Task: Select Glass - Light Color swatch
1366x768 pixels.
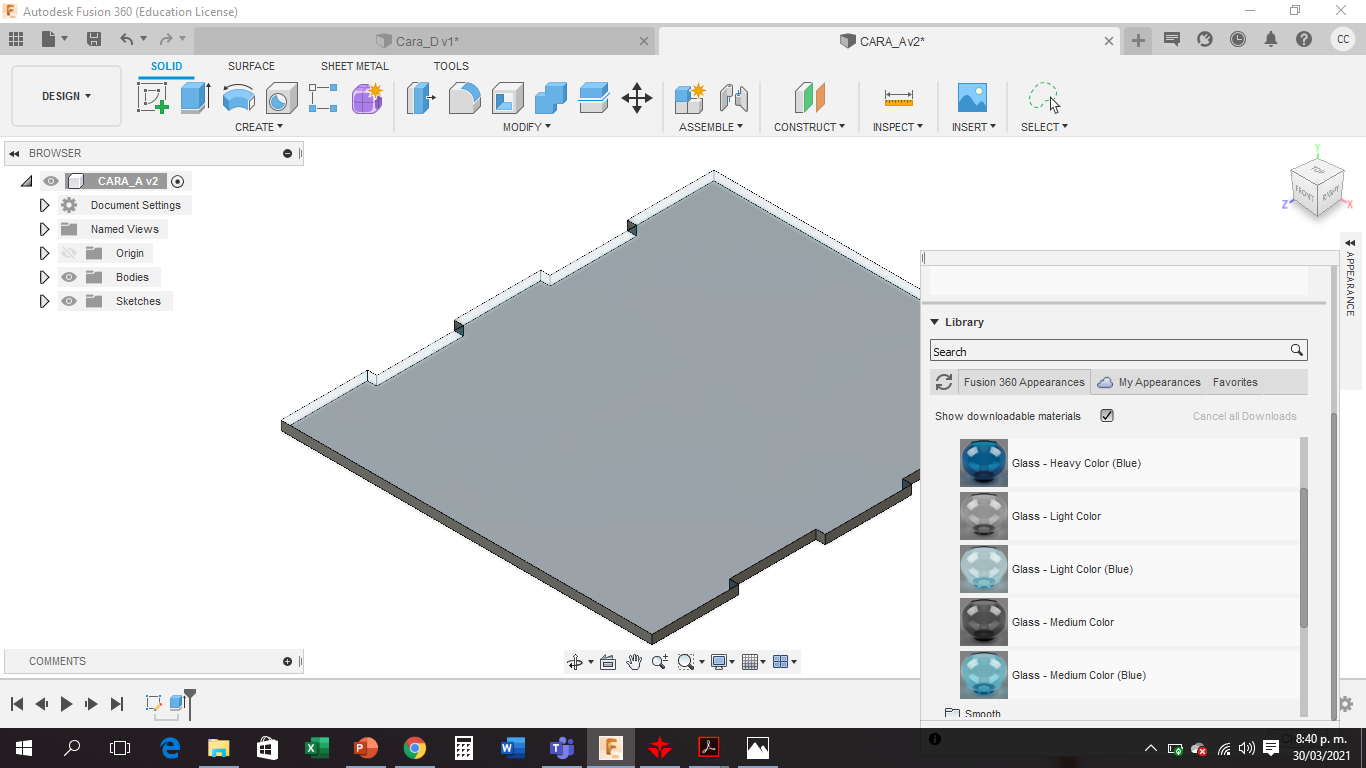Action: (984, 516)
